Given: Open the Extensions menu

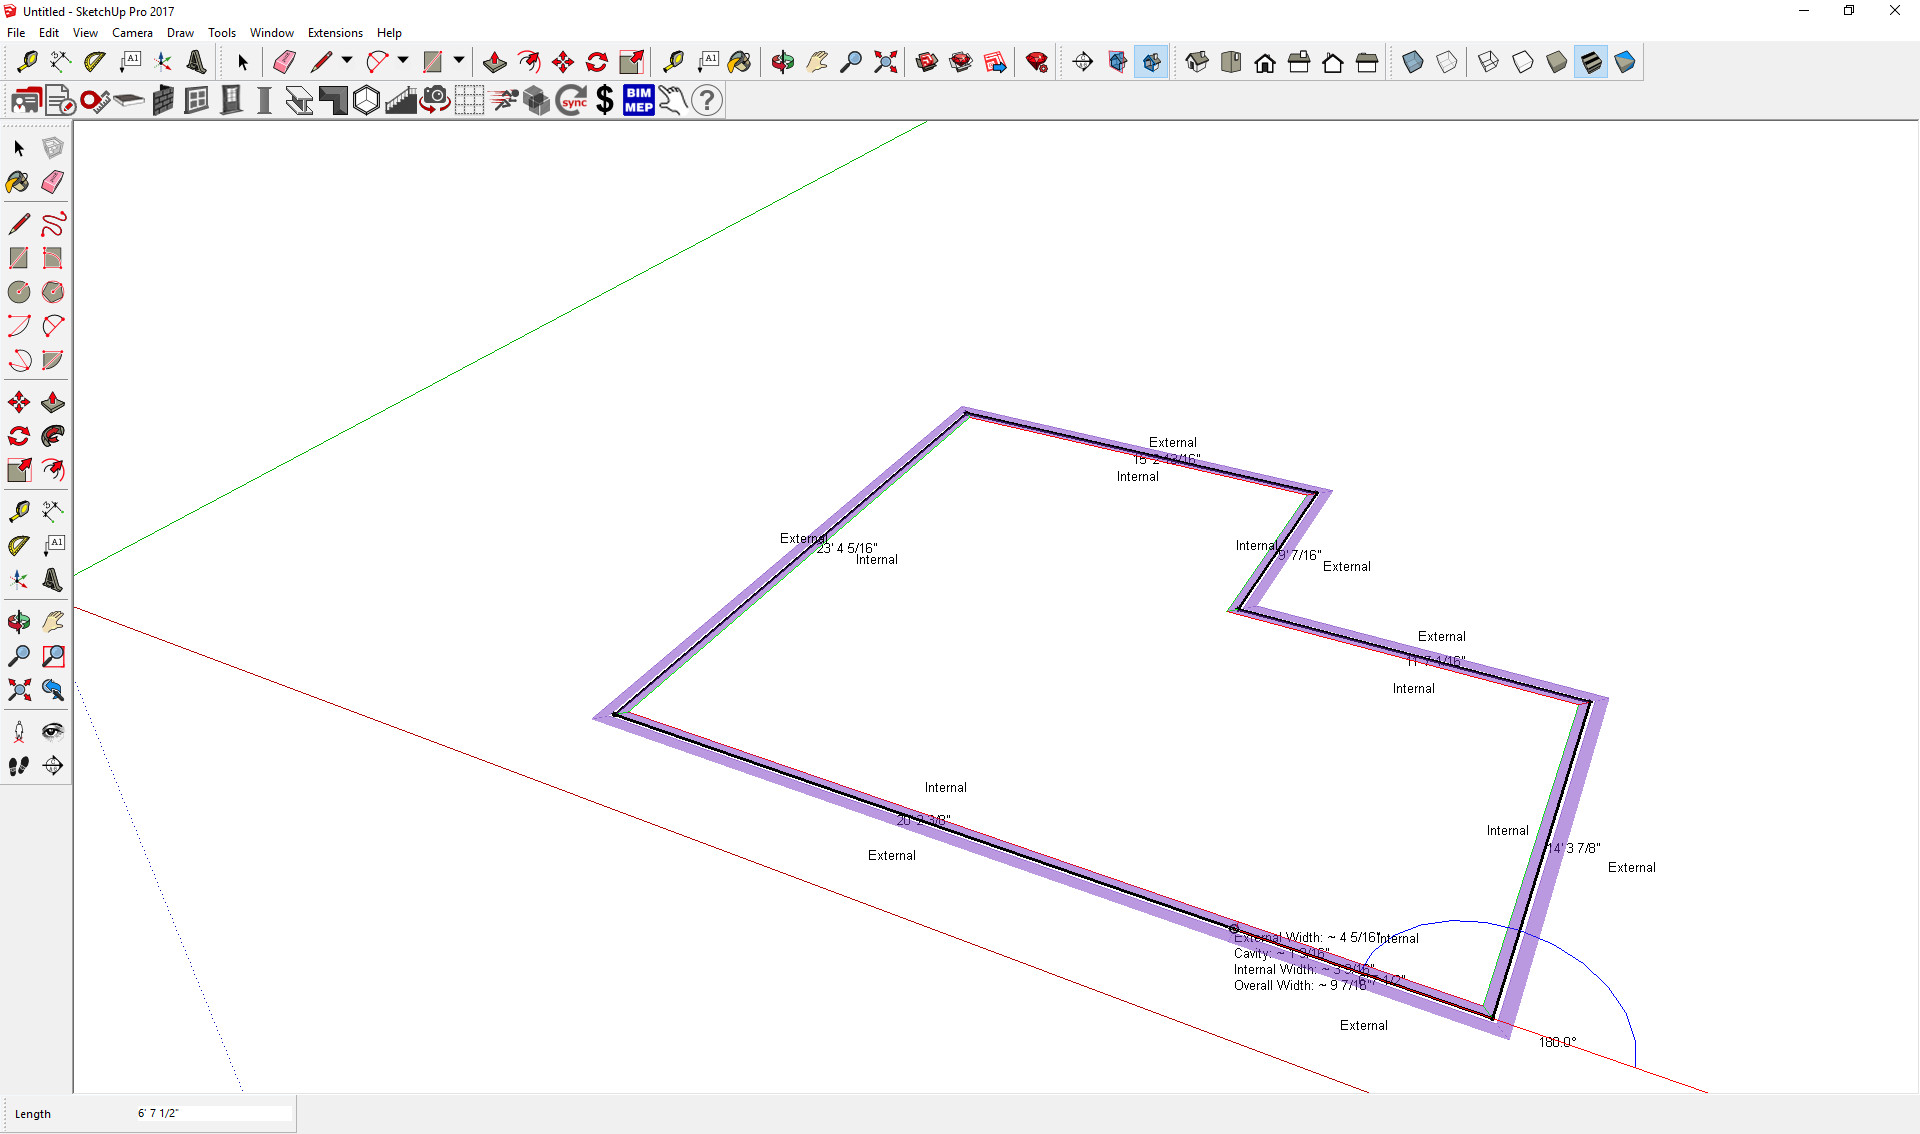Looking at the screenshot, I should click(x=335, y=33).
